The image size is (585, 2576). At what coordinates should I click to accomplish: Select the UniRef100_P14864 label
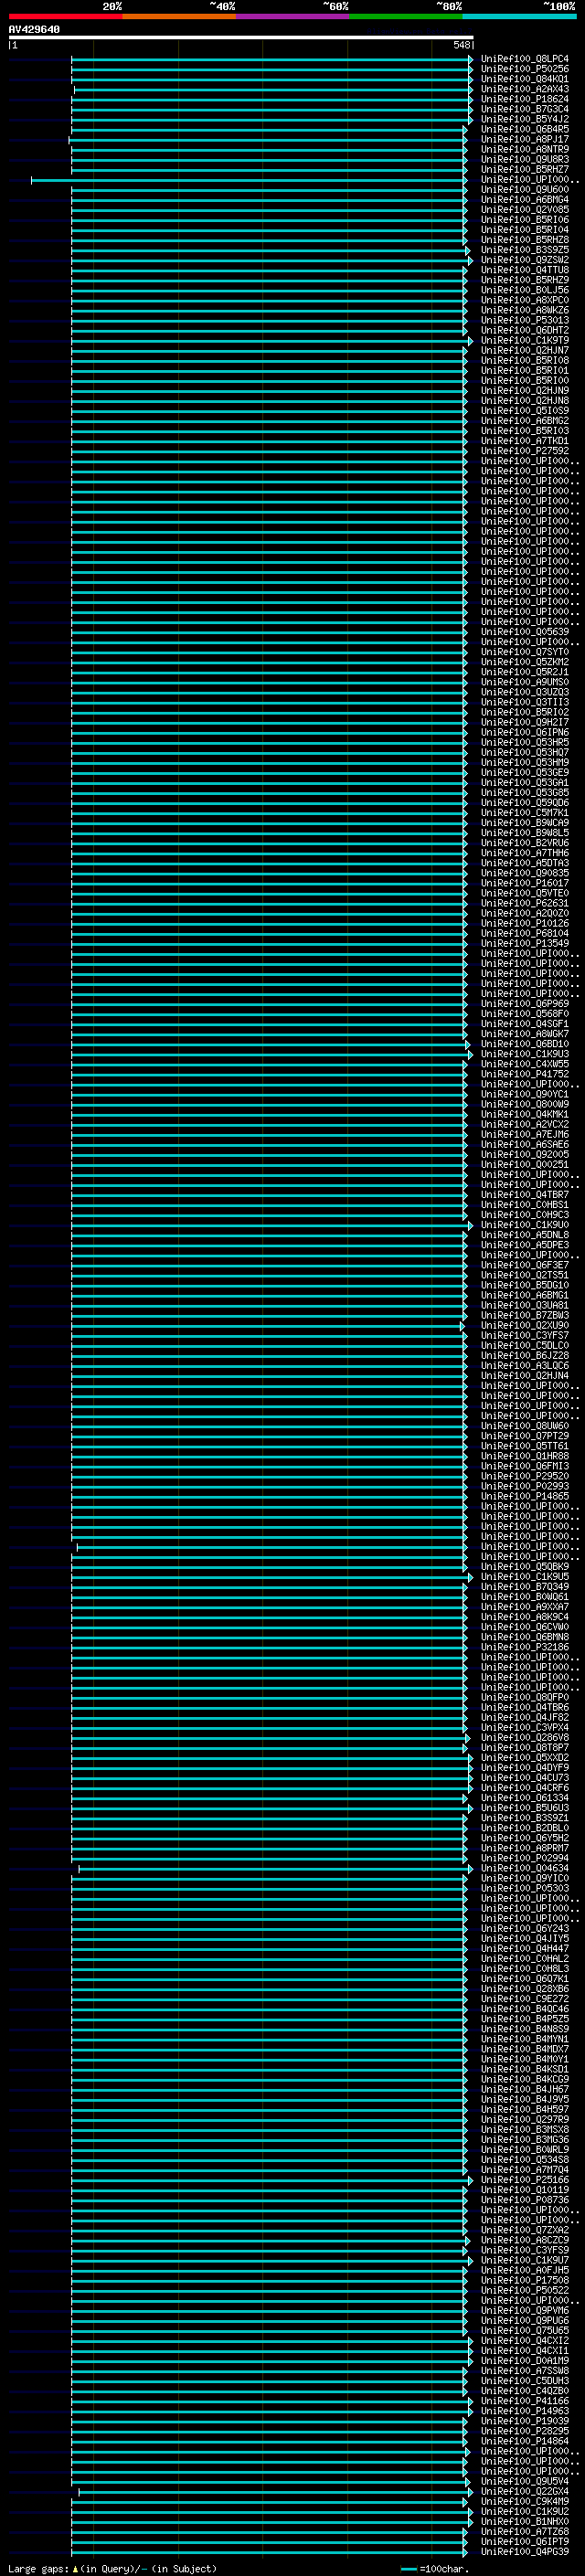pyautogui.click(x=524, y=2441)
